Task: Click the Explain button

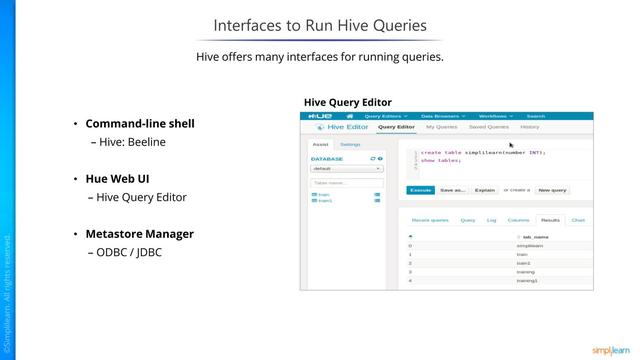Action: (484, 190)
